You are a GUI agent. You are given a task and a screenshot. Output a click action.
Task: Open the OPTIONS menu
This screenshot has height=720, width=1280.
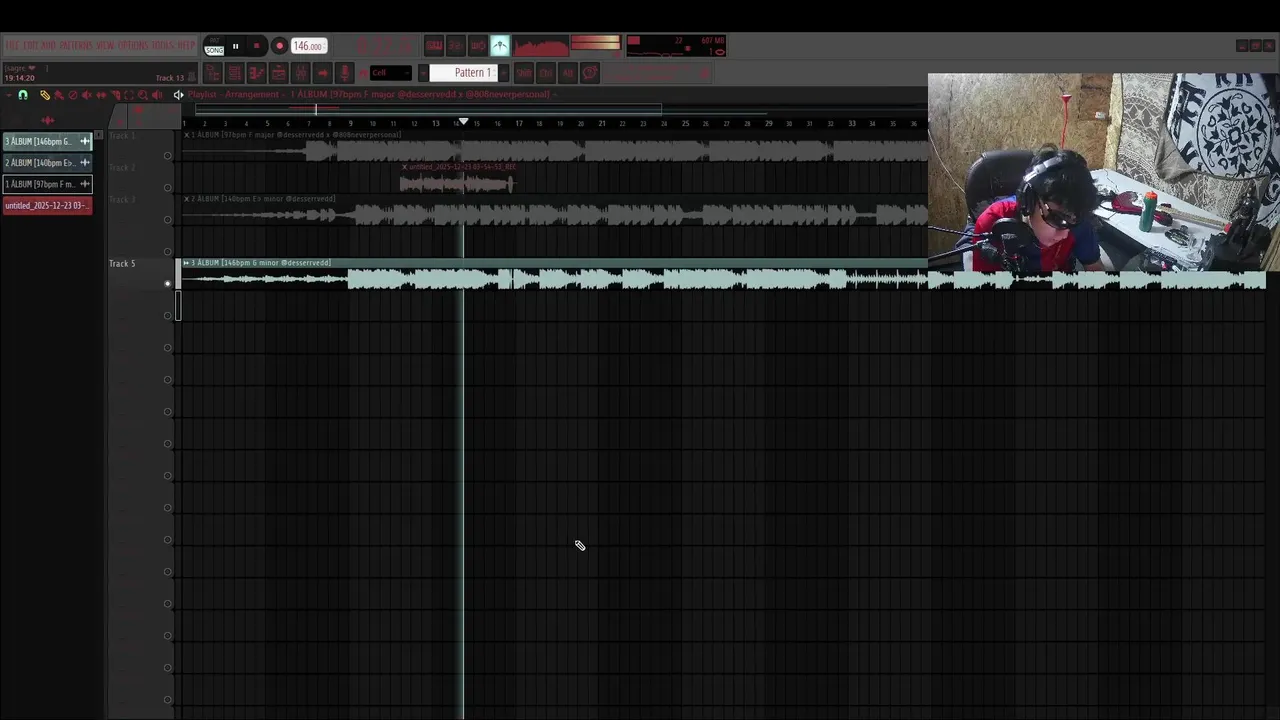pos(133,45)
